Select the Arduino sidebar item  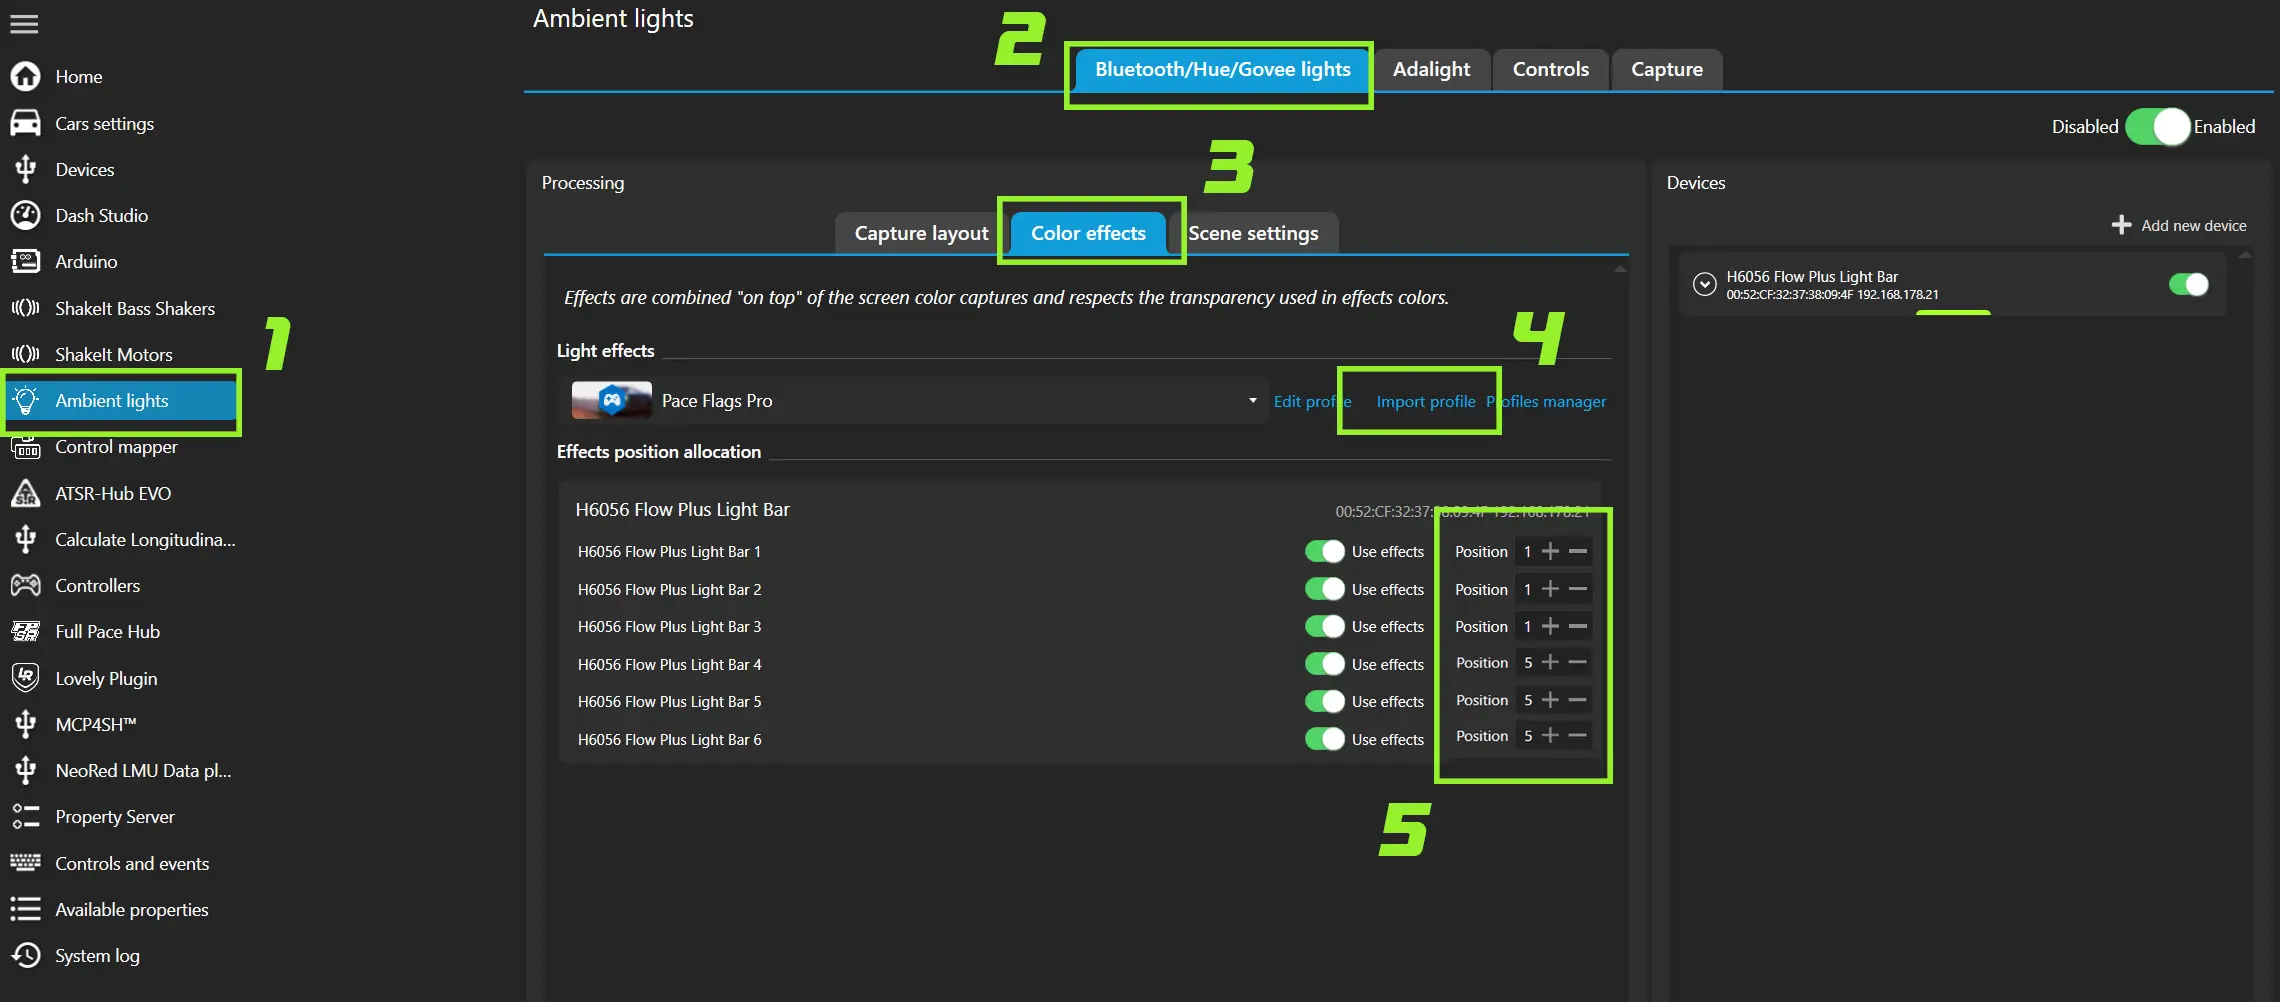[x=86, y=261]
